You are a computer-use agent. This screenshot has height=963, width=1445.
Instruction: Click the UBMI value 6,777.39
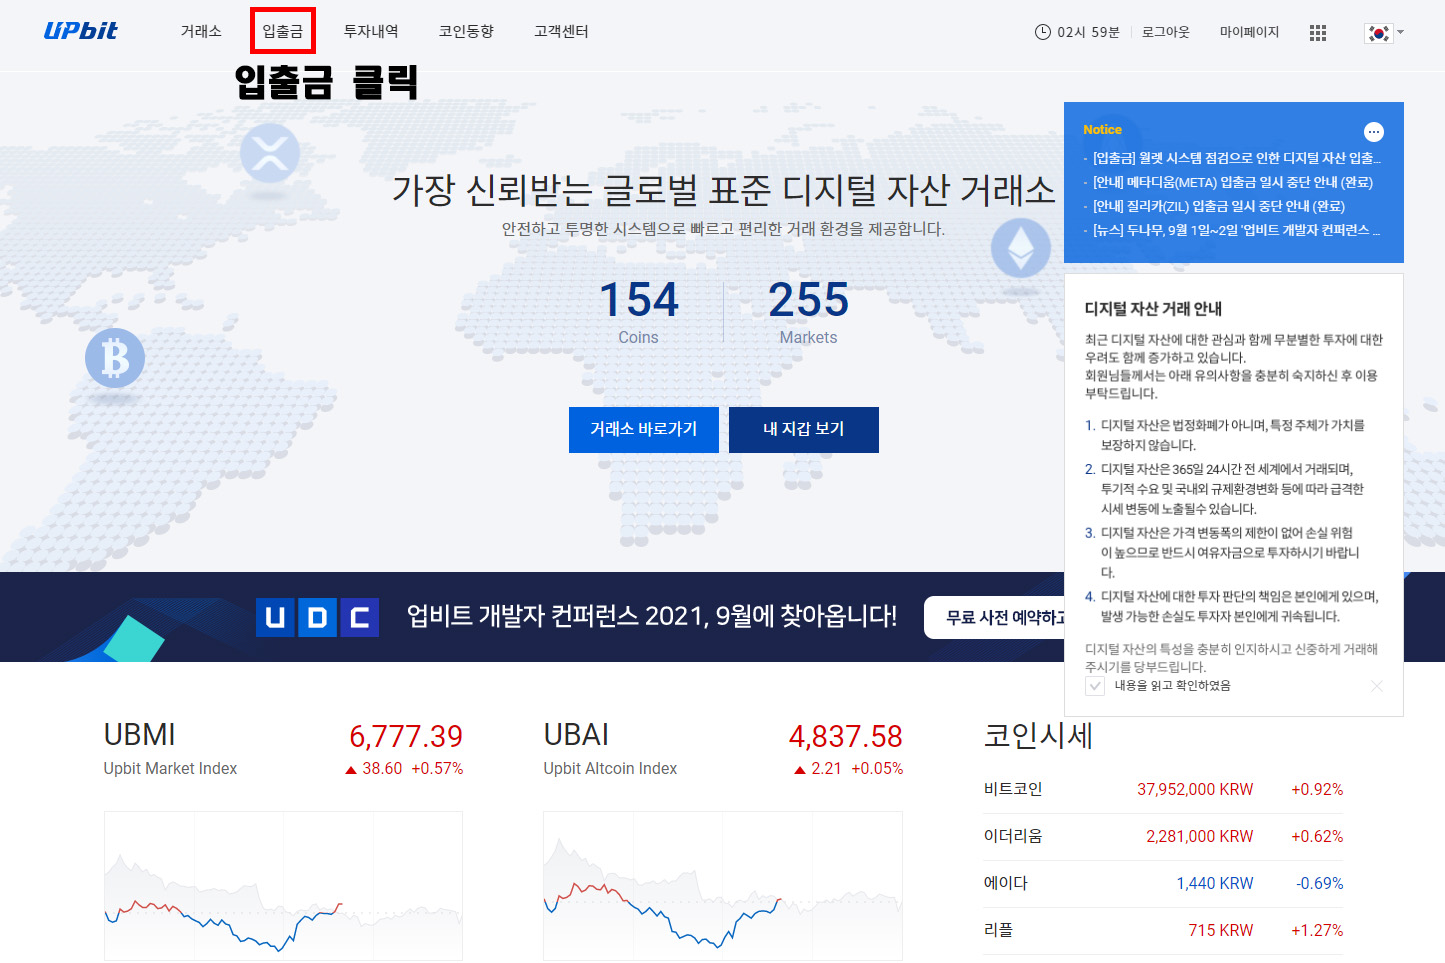click(x=406, y=737)
